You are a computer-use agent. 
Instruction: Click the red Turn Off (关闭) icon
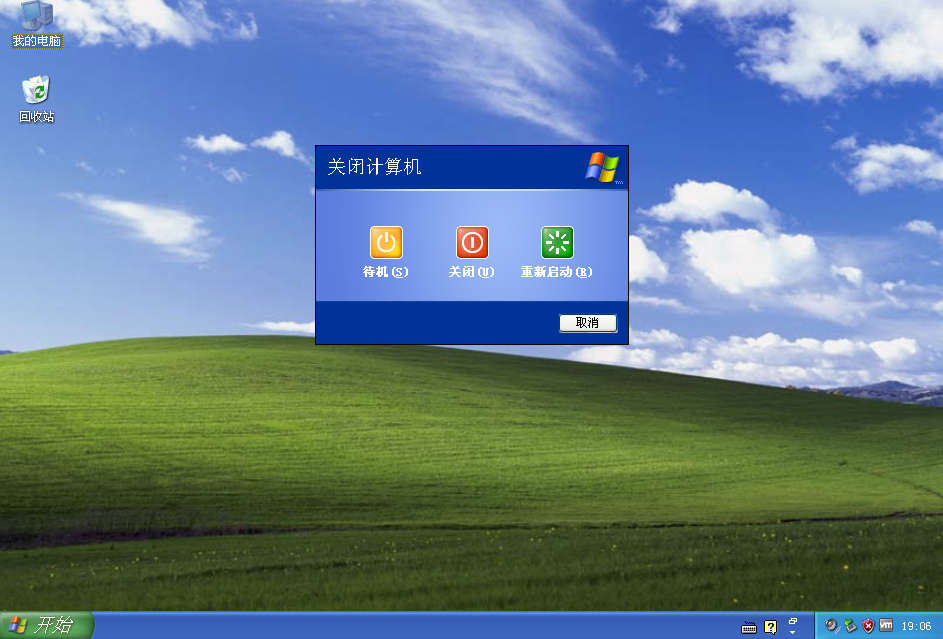click(x=472, y=242)
